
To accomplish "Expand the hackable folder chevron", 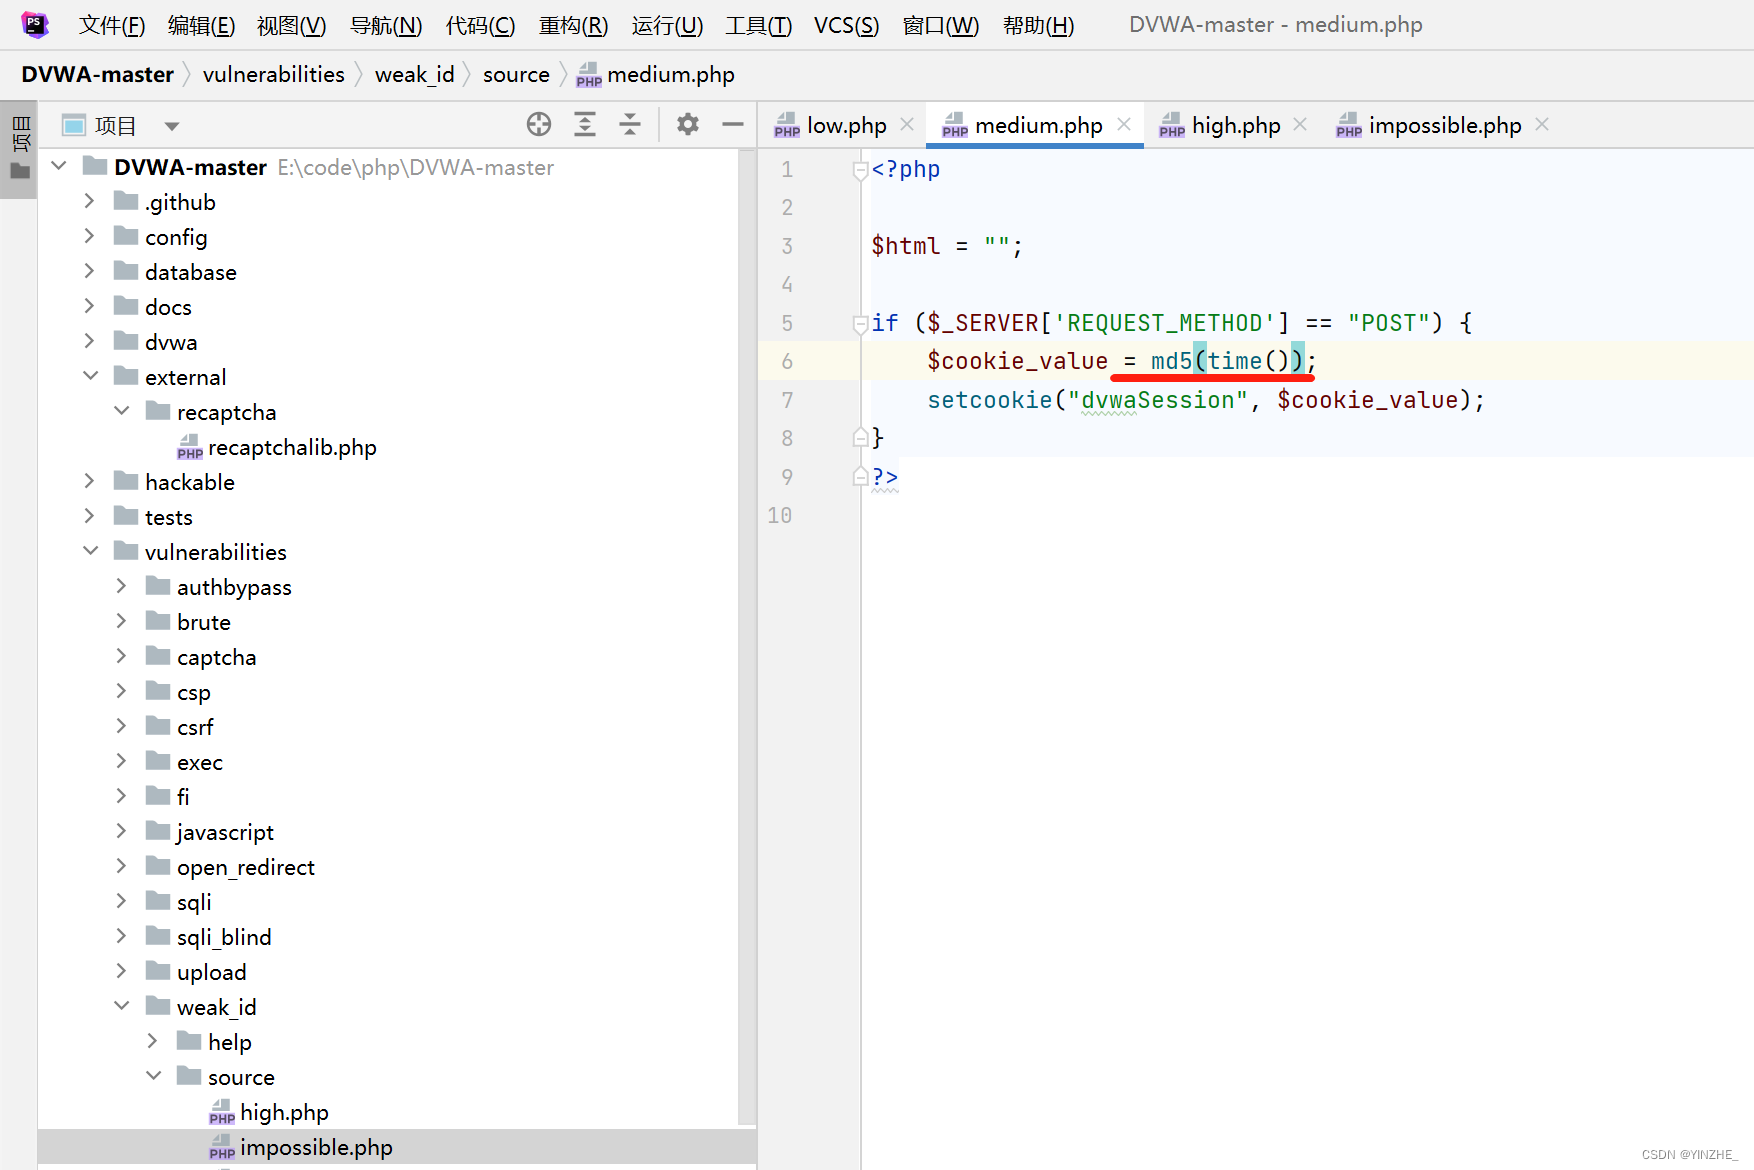I will 90,481.
